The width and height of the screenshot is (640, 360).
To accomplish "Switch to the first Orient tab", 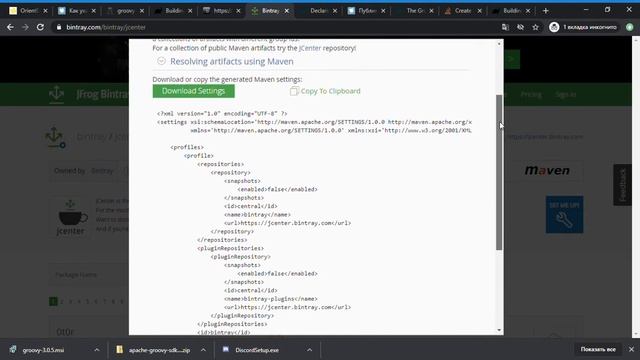I will 28,11.
